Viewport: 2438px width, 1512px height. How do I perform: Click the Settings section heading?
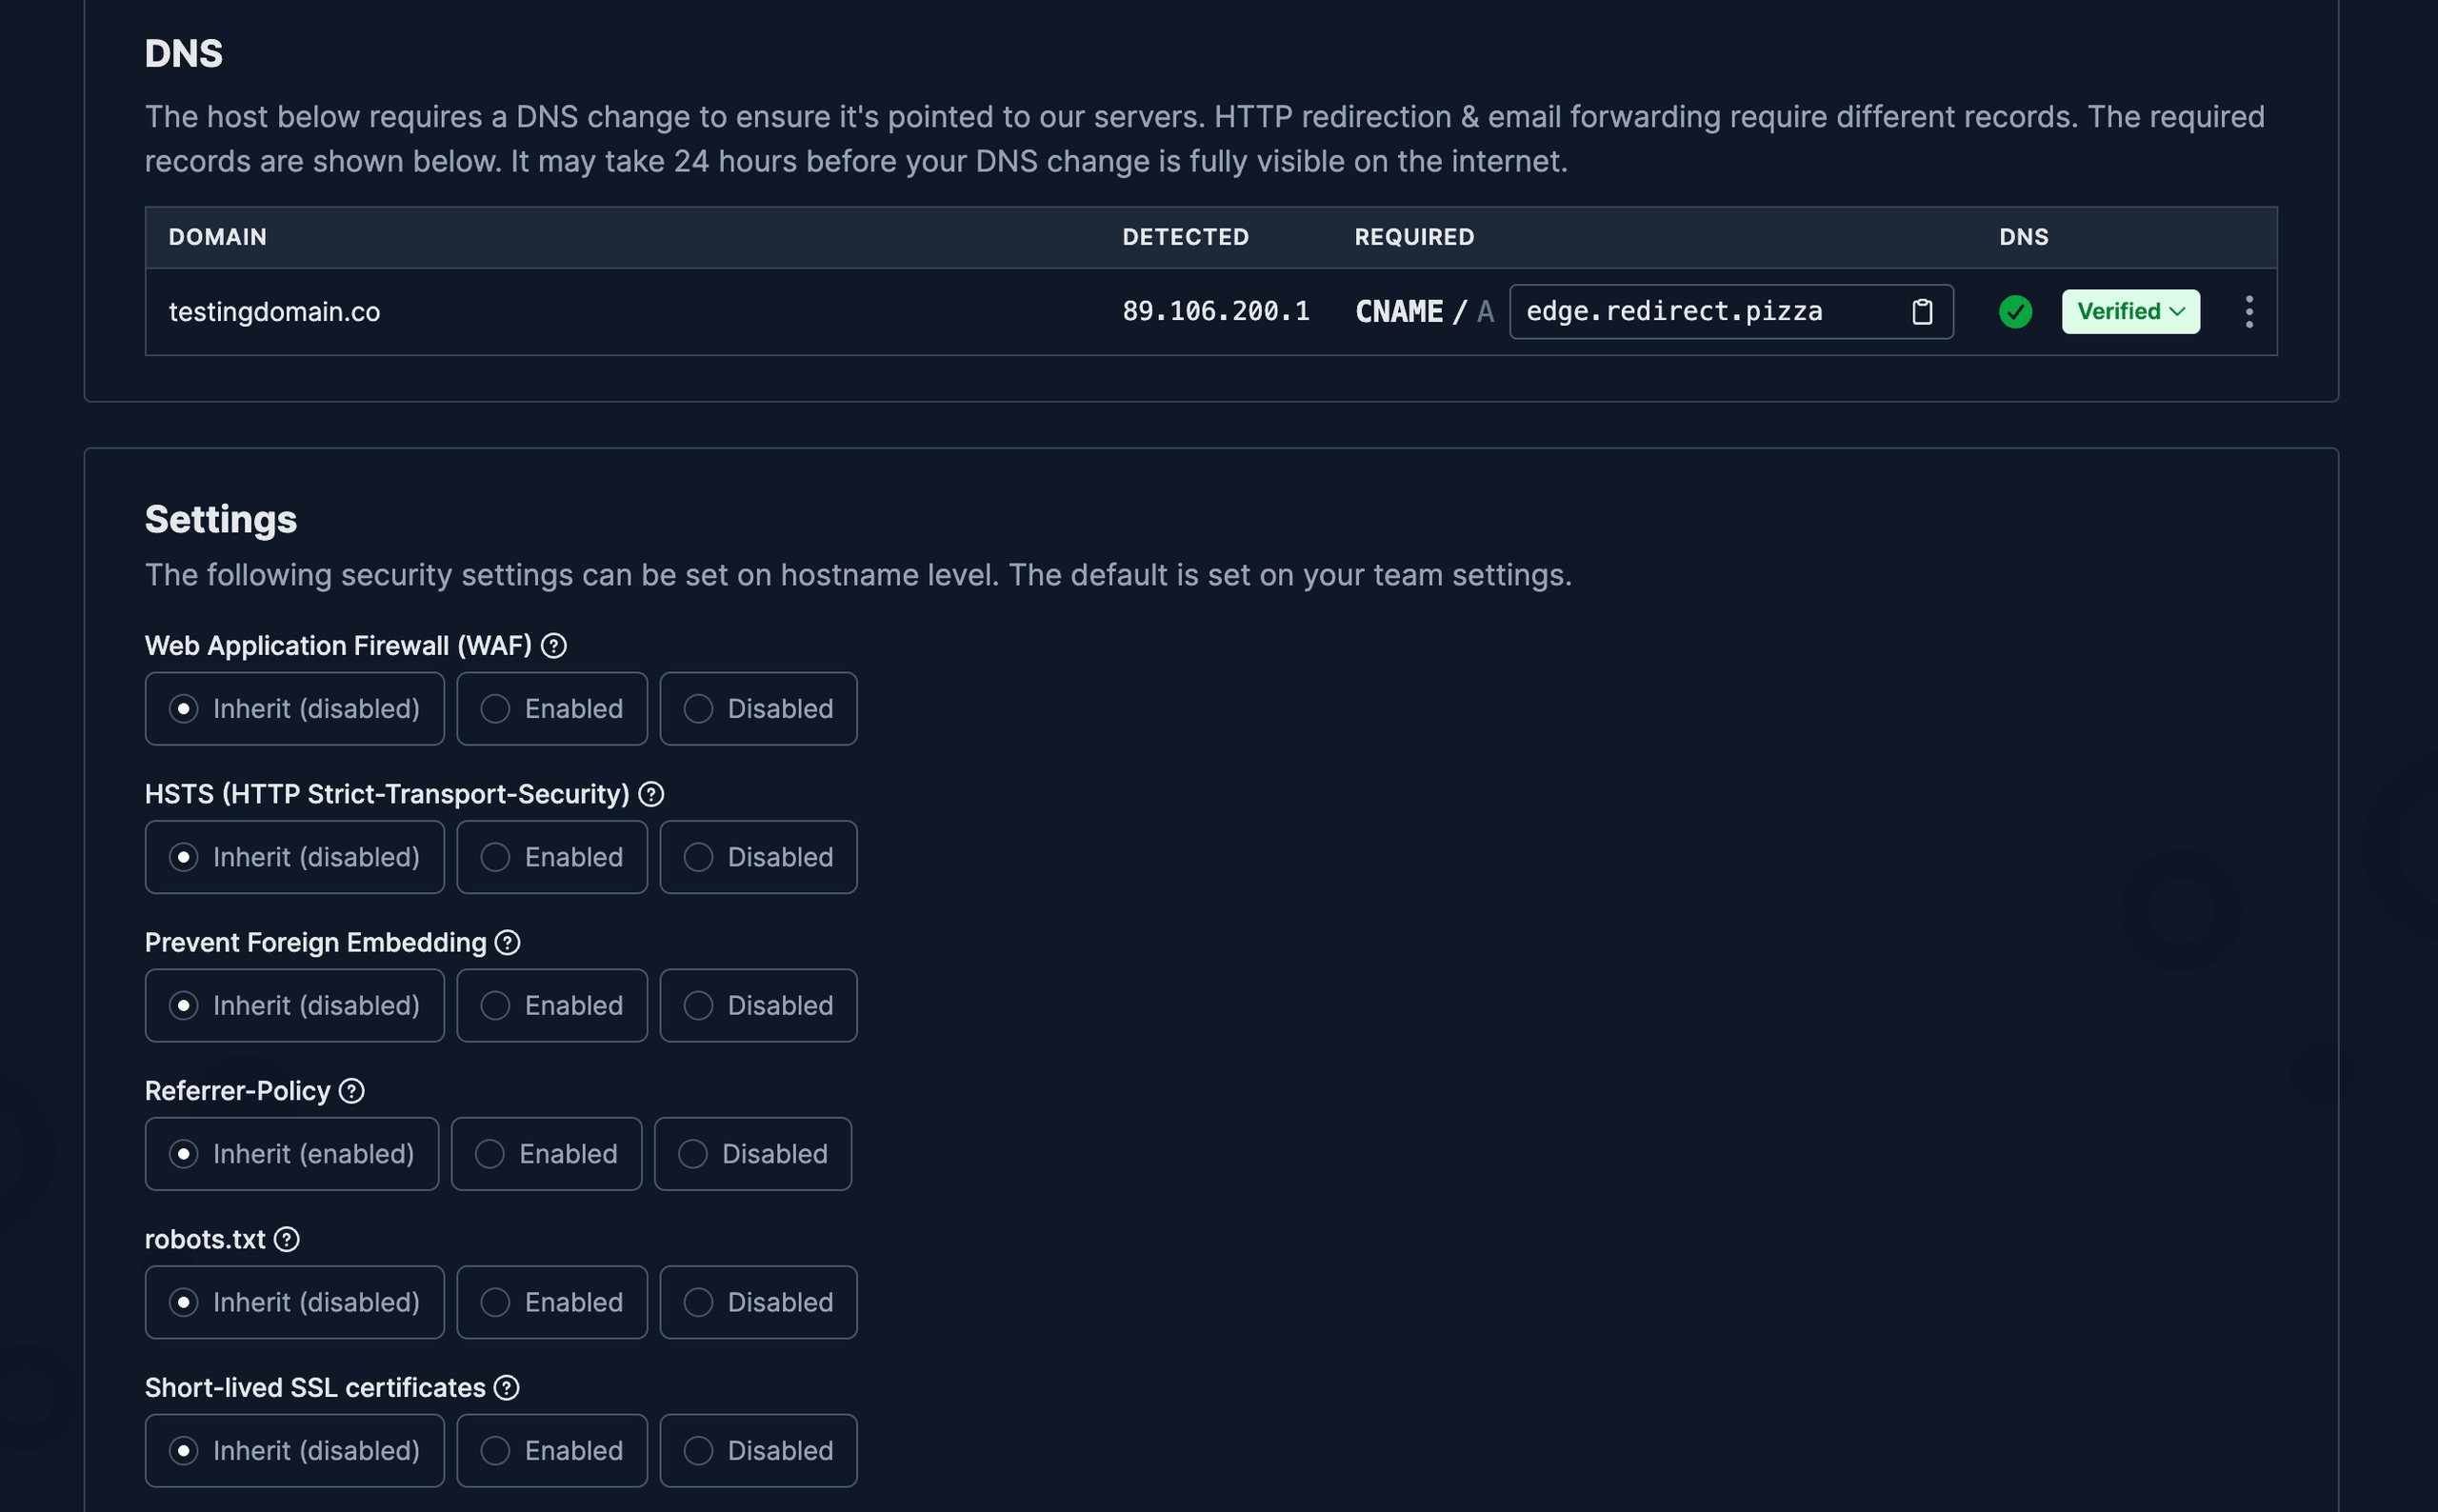click(221, 520)
